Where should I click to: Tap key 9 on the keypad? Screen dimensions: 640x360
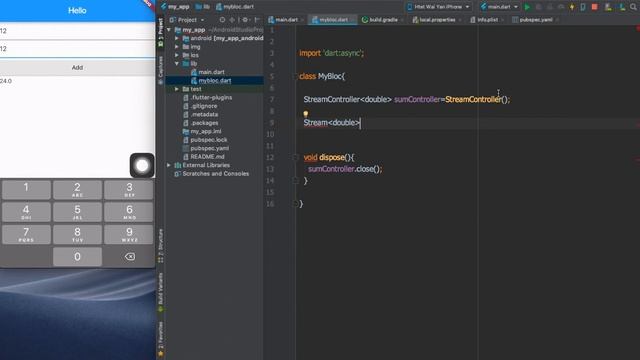tap(129, 234)
